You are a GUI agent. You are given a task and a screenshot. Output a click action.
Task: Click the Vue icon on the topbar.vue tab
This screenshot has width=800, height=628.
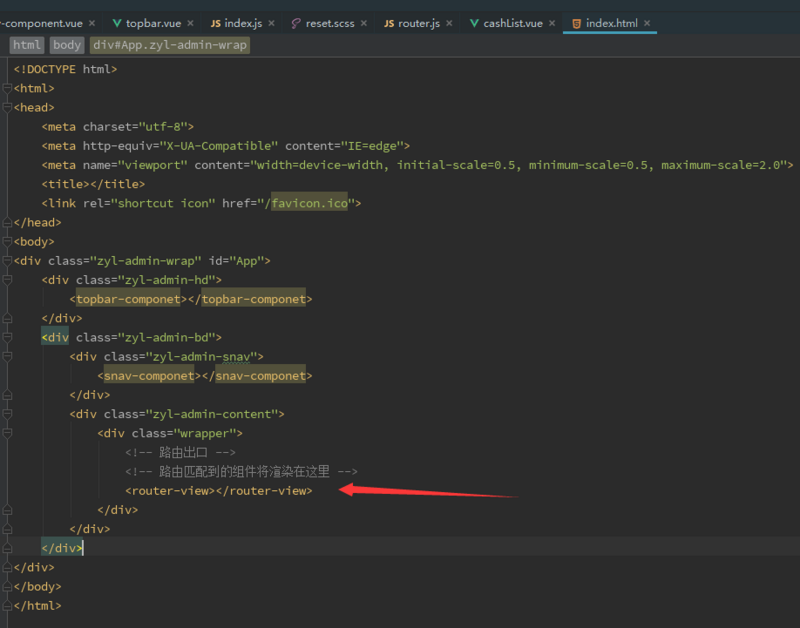coord(117,22)
